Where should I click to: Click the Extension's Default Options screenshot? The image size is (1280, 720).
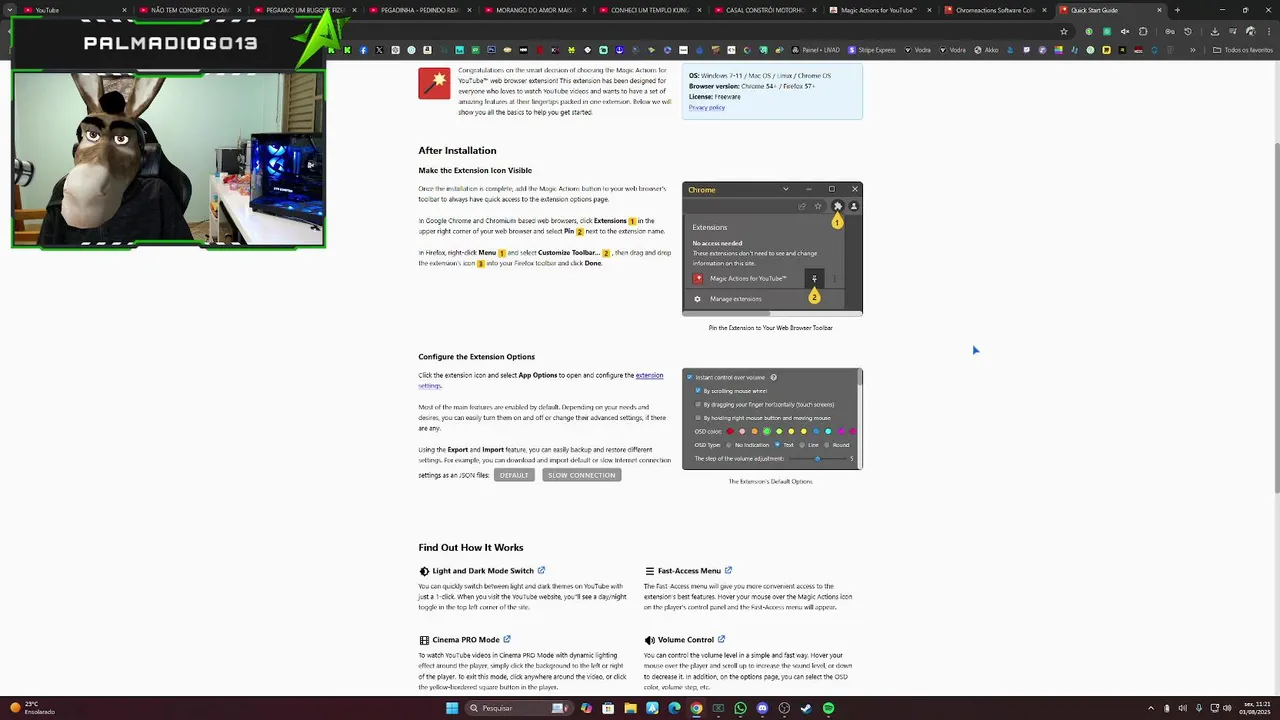tap(772, 419)
